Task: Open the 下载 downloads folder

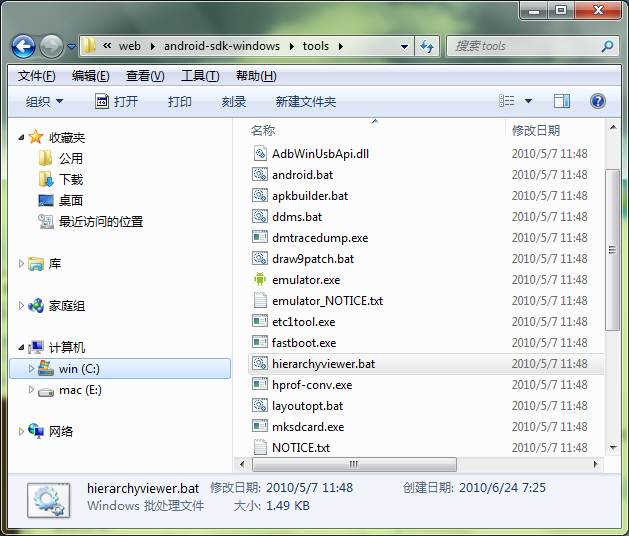Action: click(x=61, y=179)
